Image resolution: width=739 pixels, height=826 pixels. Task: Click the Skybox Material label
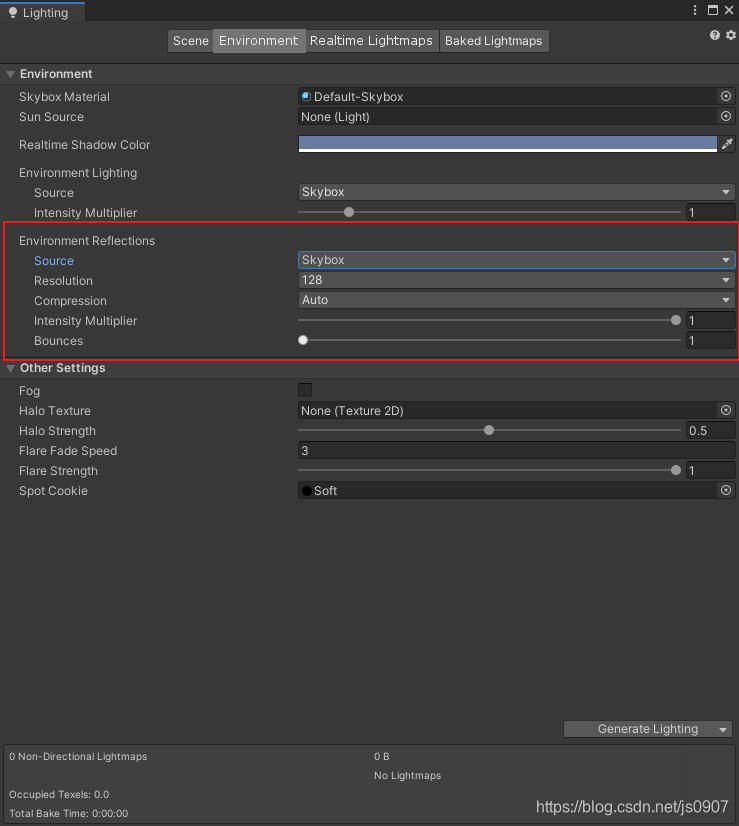tap(64, 97)
